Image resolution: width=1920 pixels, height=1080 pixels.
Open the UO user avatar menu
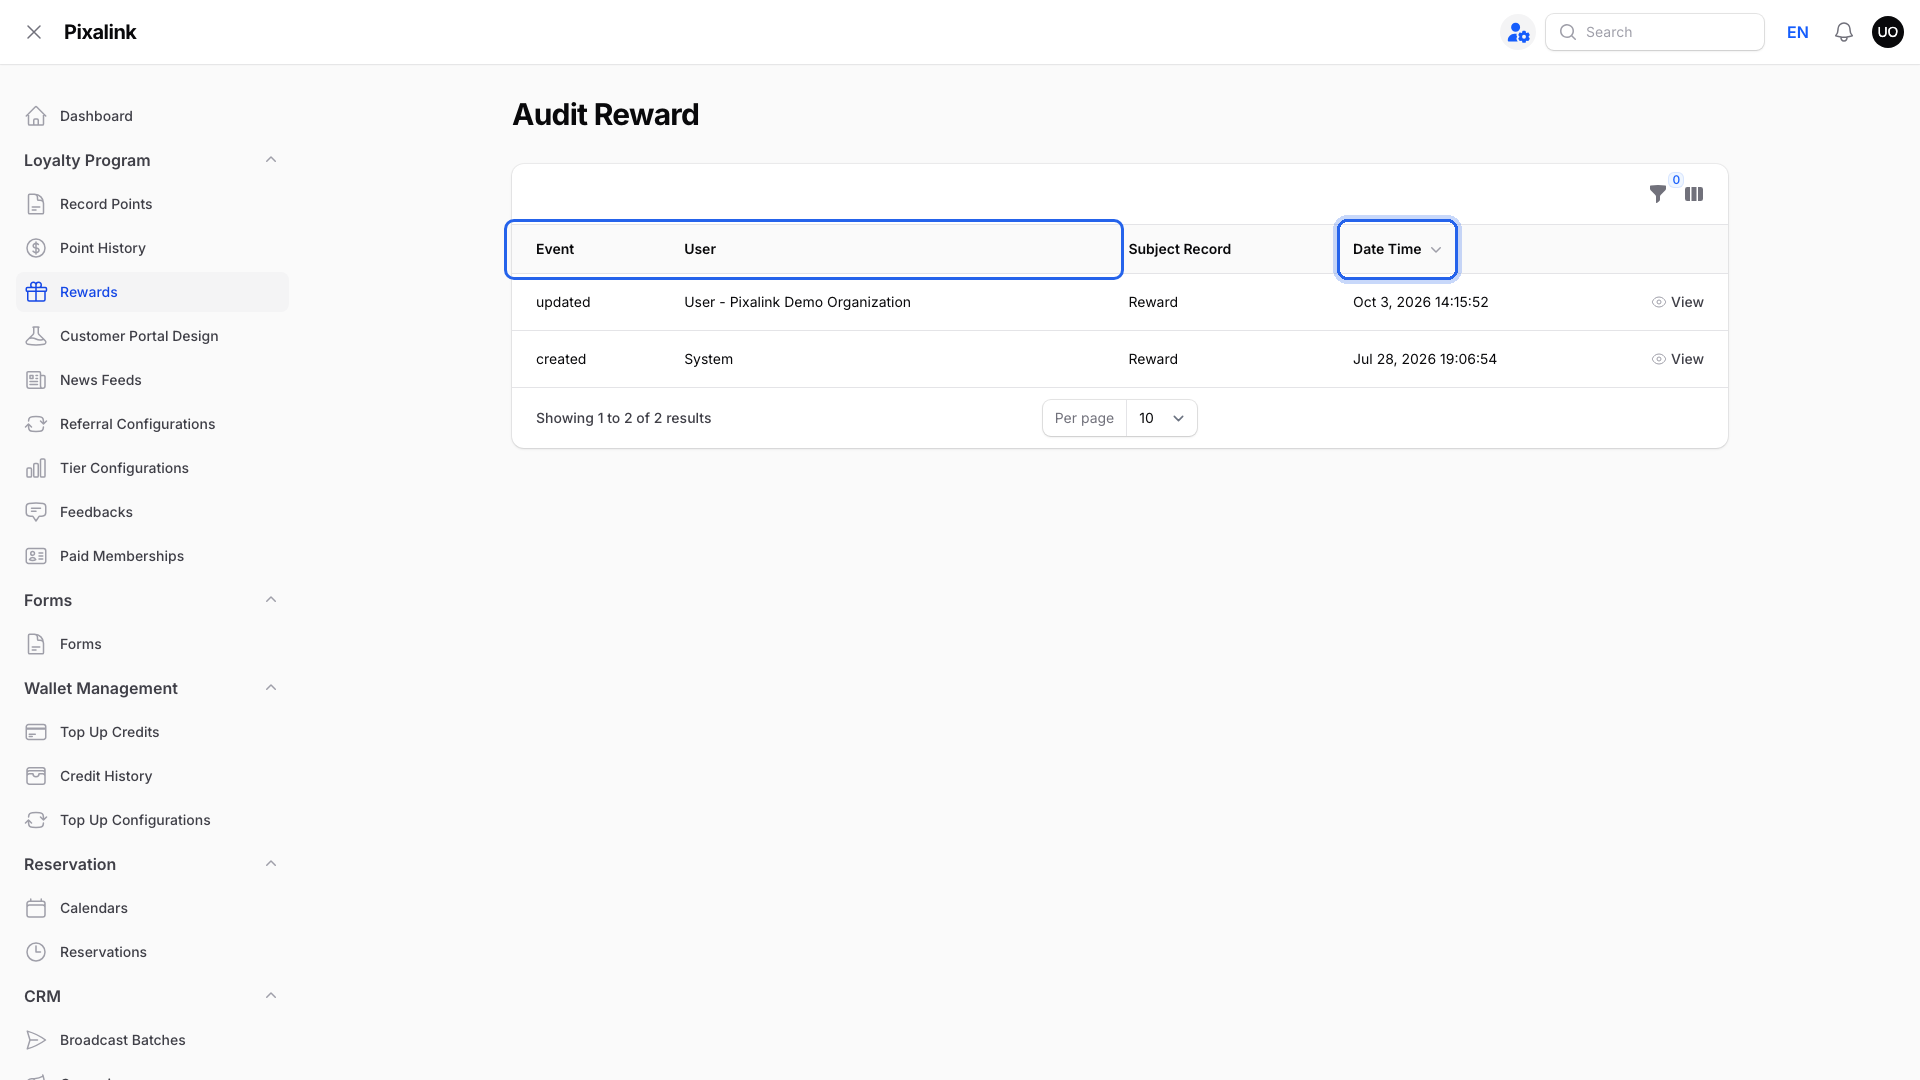[x=1888, y=32]
